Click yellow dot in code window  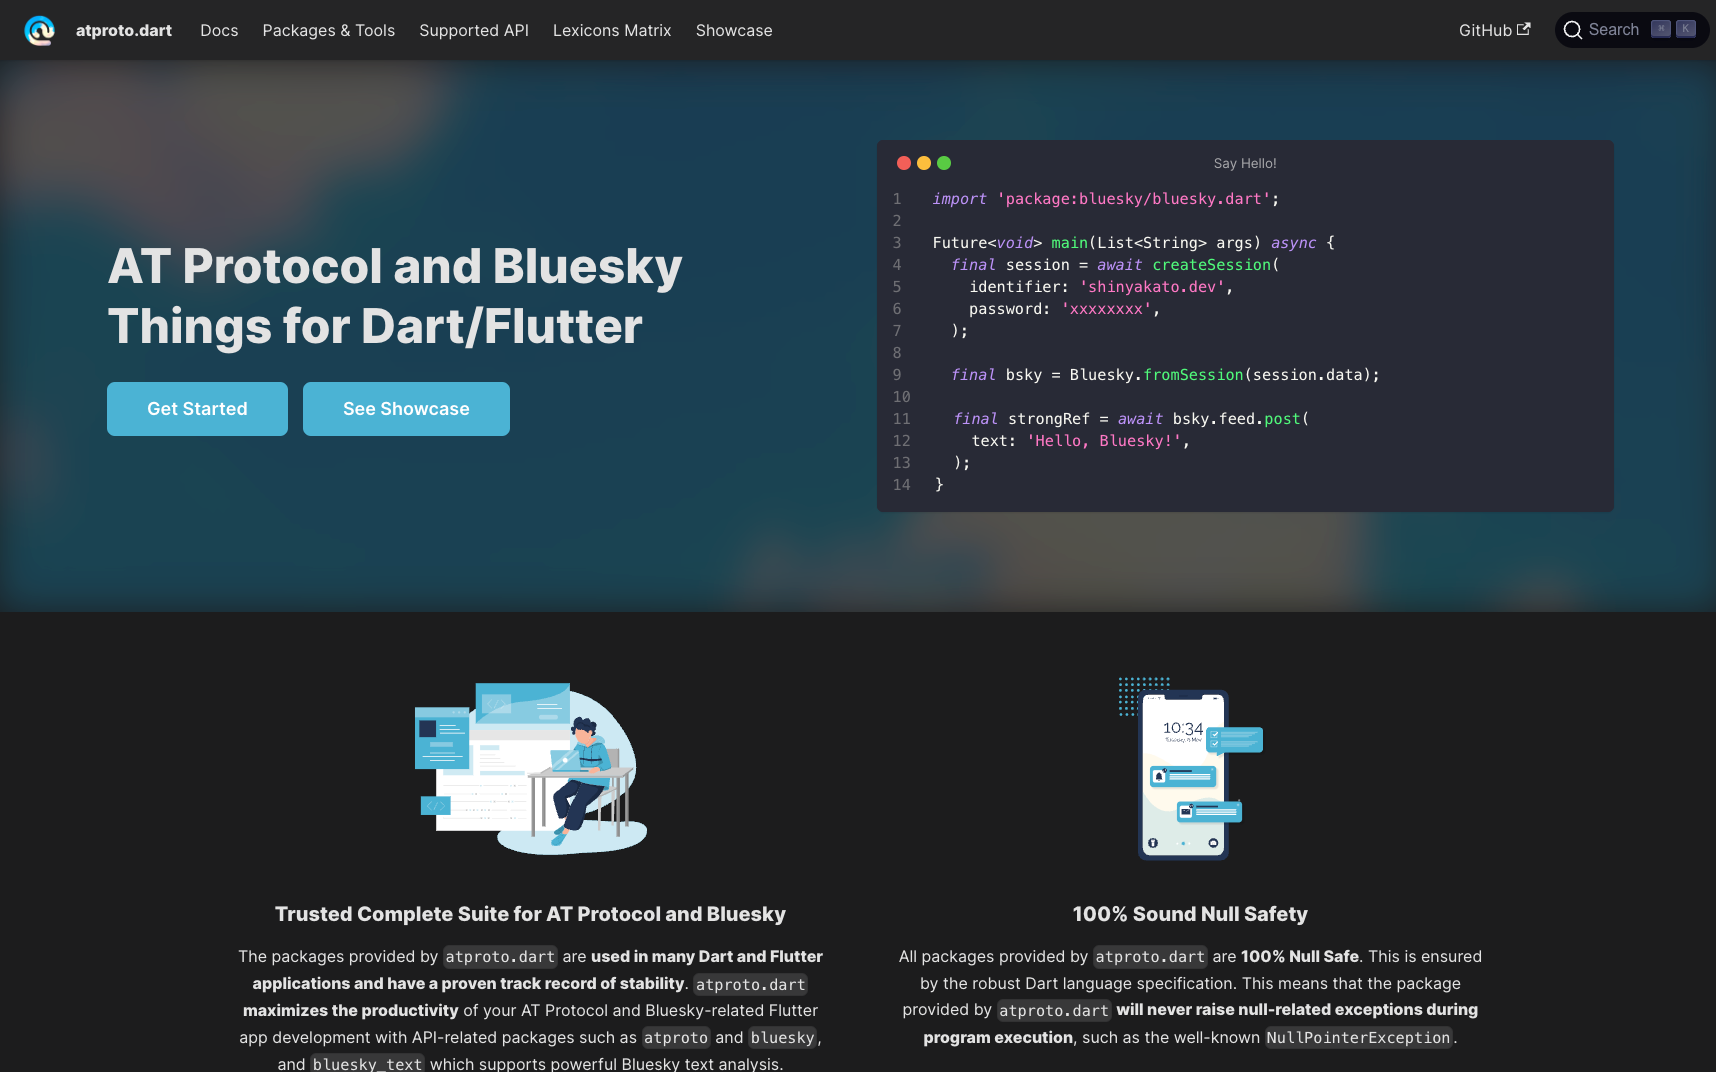click(x=924, y=163)
